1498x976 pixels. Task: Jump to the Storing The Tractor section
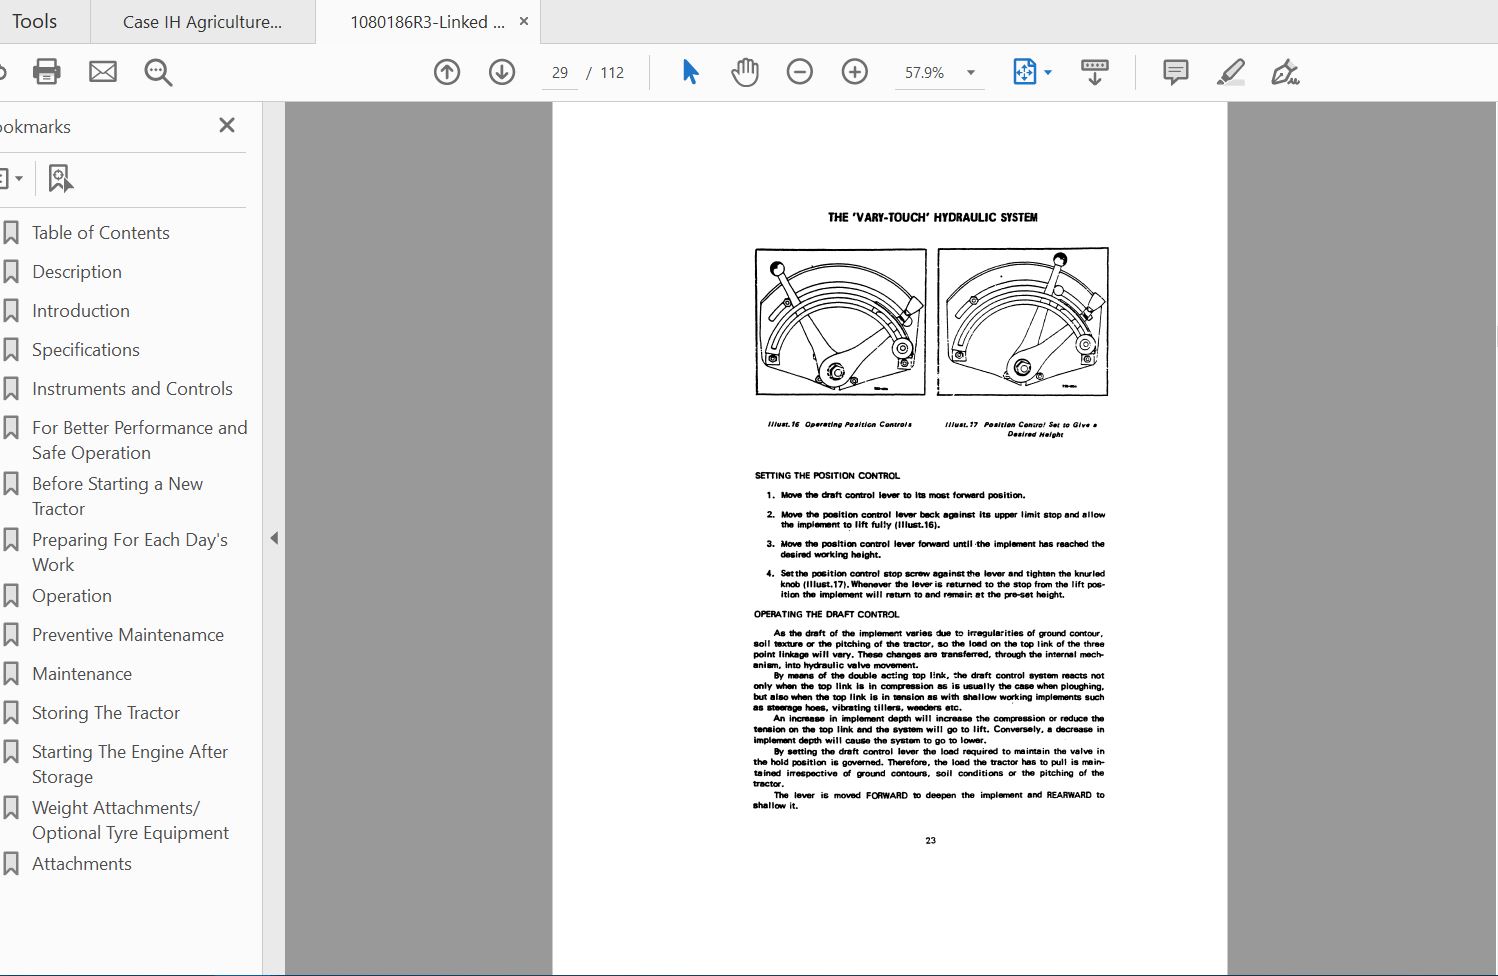(x=104, y=712)
